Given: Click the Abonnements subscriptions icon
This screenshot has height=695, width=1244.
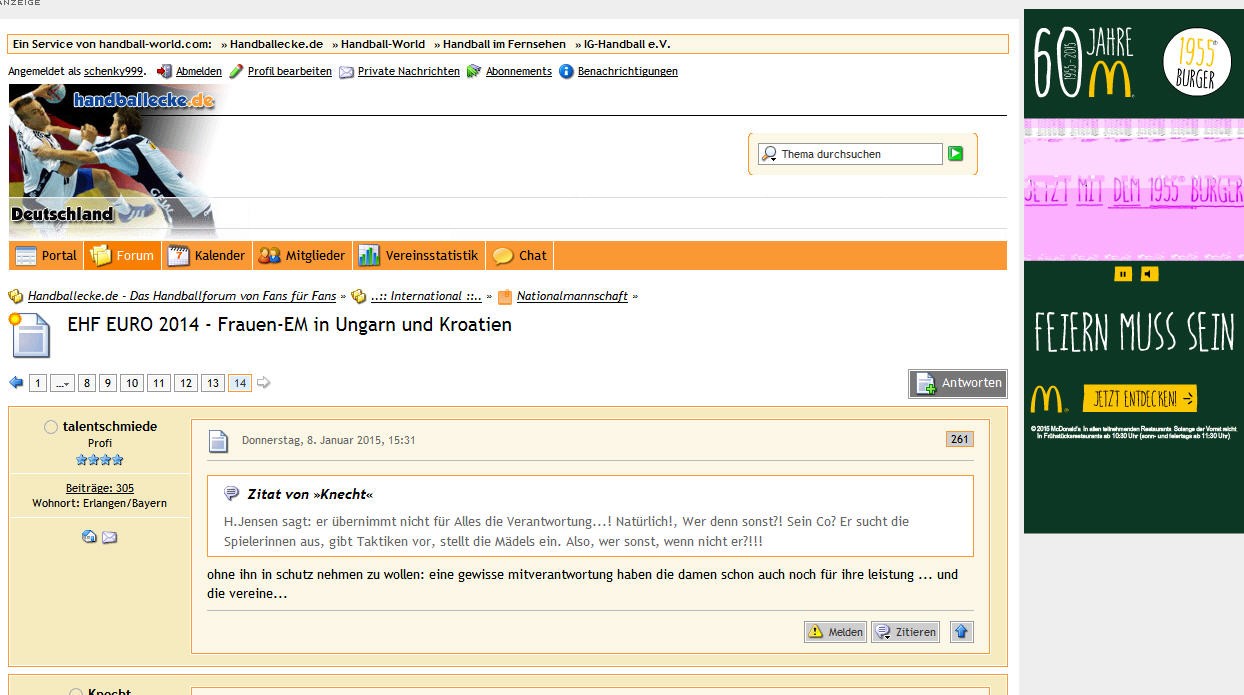Looking at the screenshot, I should [474, 72].
